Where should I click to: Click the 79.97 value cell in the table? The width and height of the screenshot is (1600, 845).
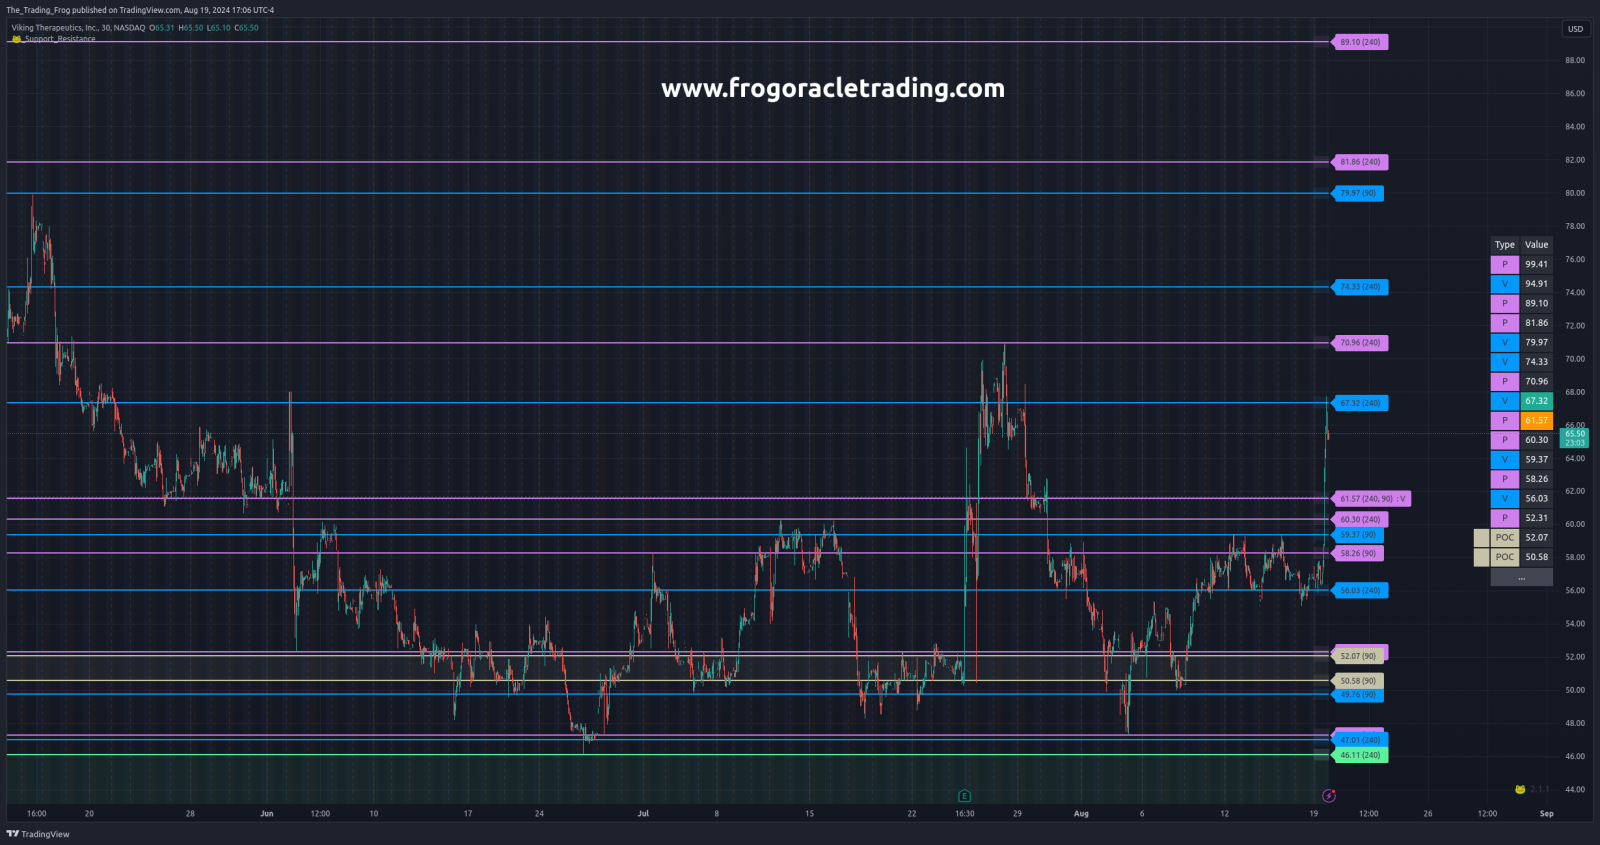(x=1536, y=343)
